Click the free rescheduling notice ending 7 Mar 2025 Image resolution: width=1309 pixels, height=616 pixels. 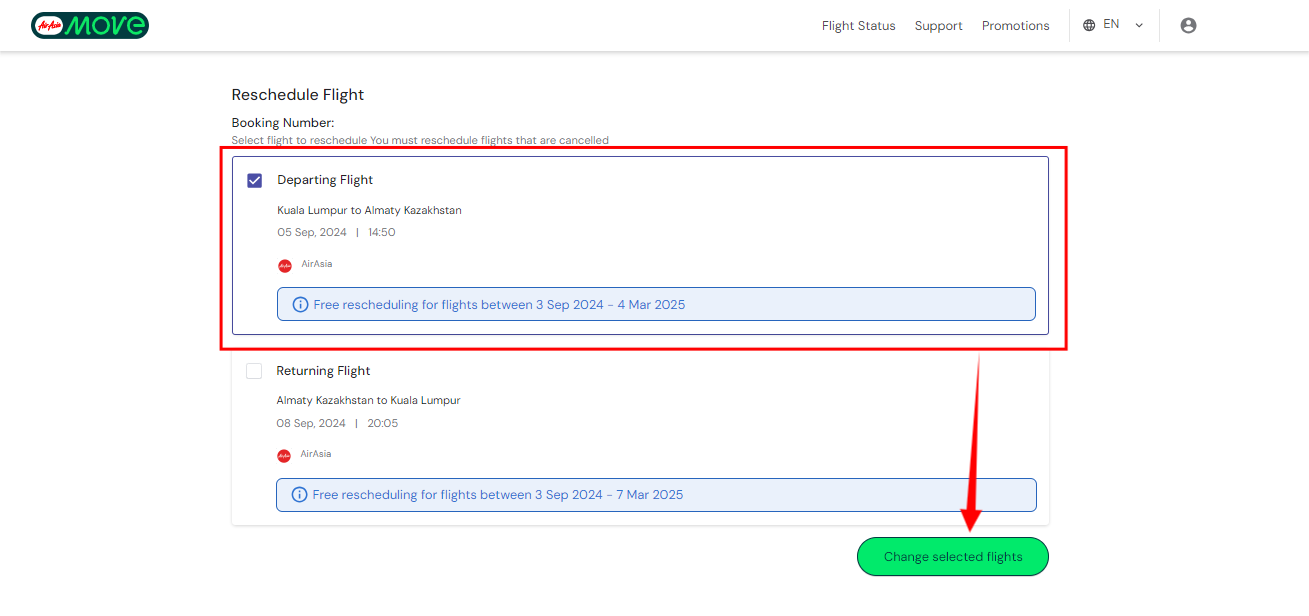click(x=656, y=495)
